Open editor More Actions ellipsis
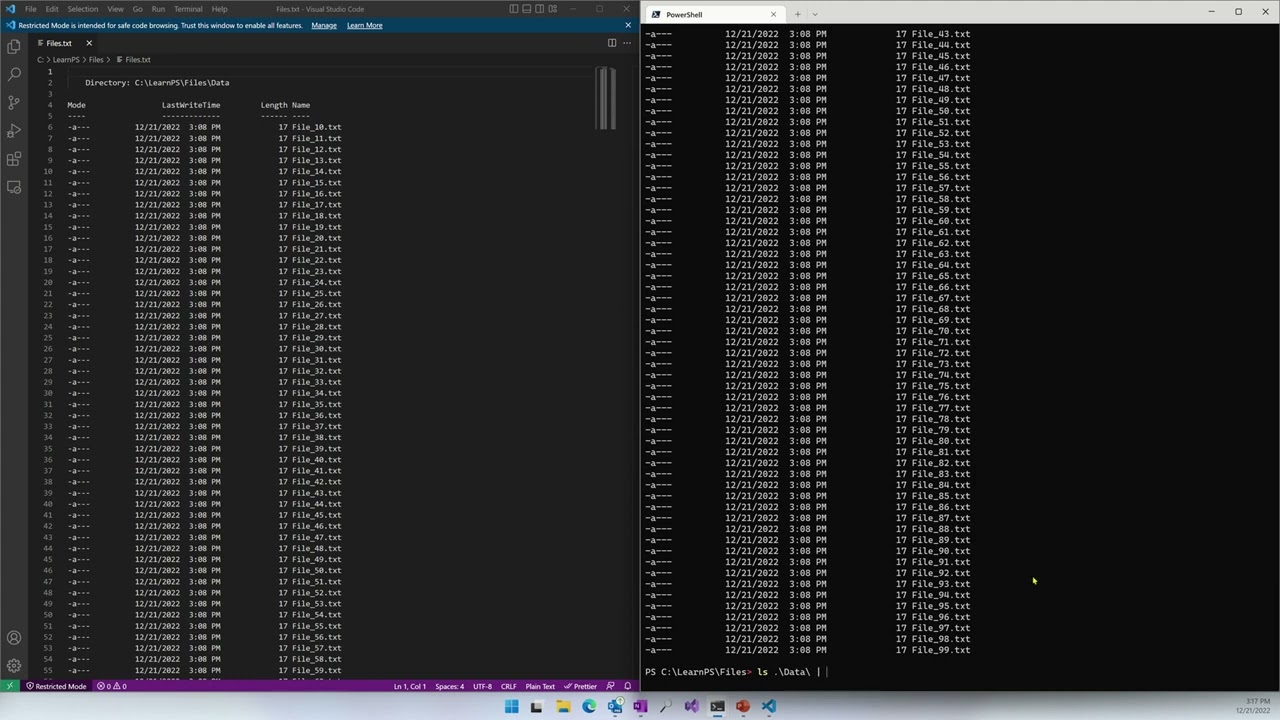Screen dimensions: 1280x720 (x=627, y=43)
